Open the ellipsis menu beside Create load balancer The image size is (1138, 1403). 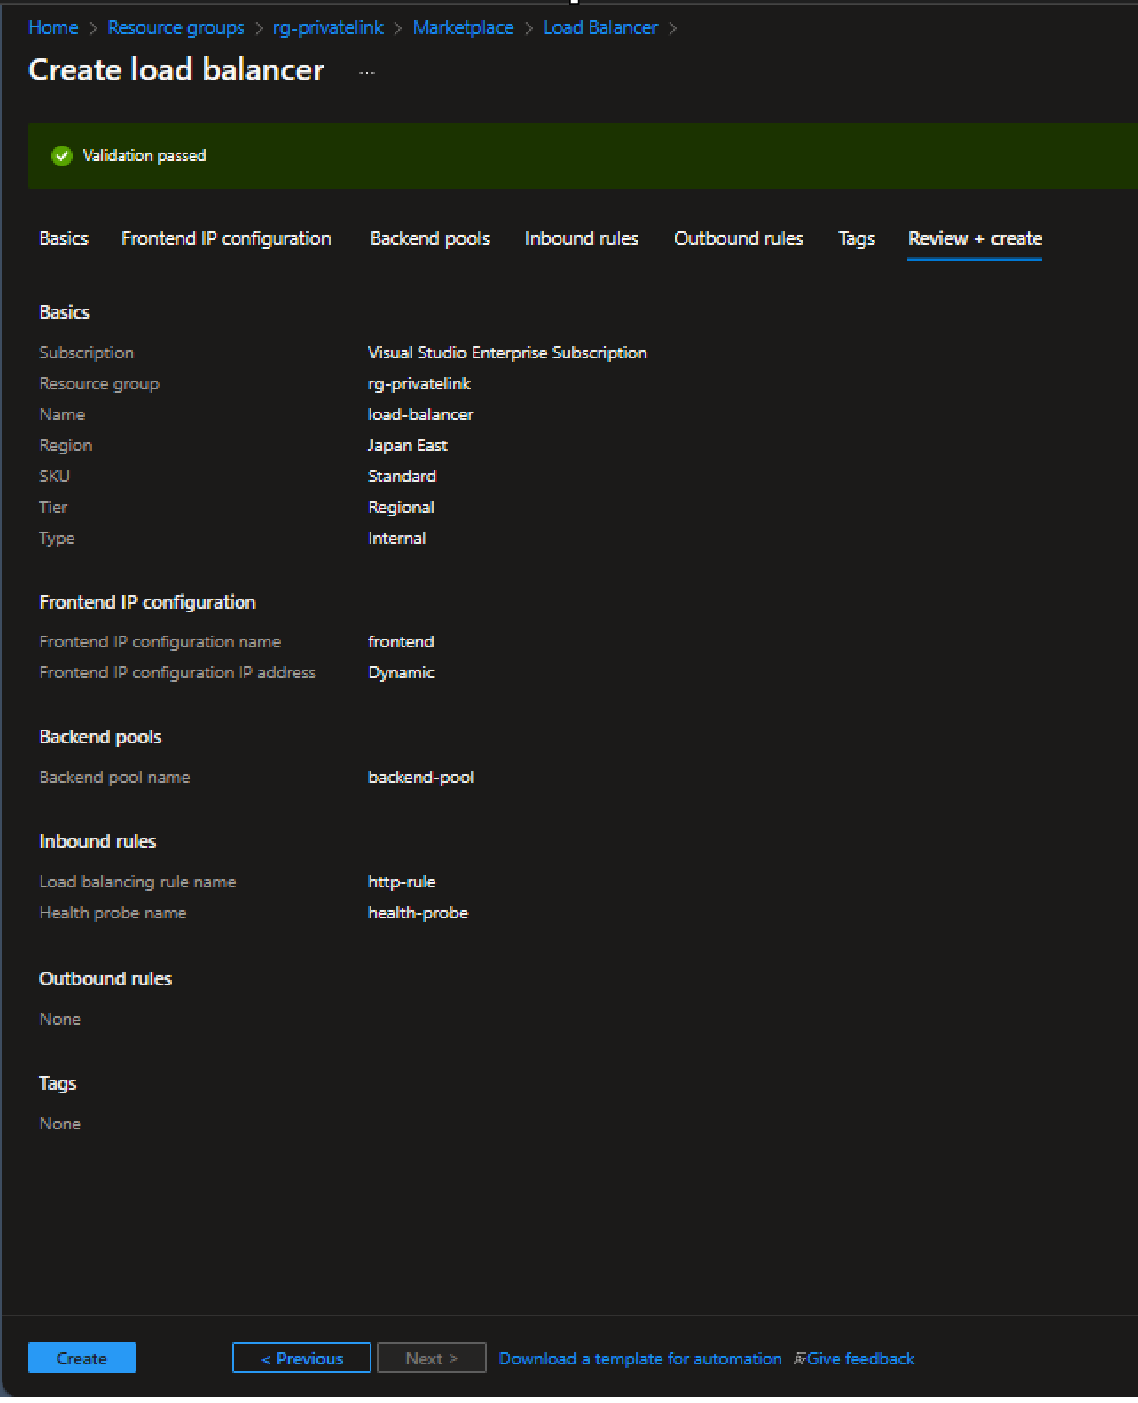click(367, 72)
